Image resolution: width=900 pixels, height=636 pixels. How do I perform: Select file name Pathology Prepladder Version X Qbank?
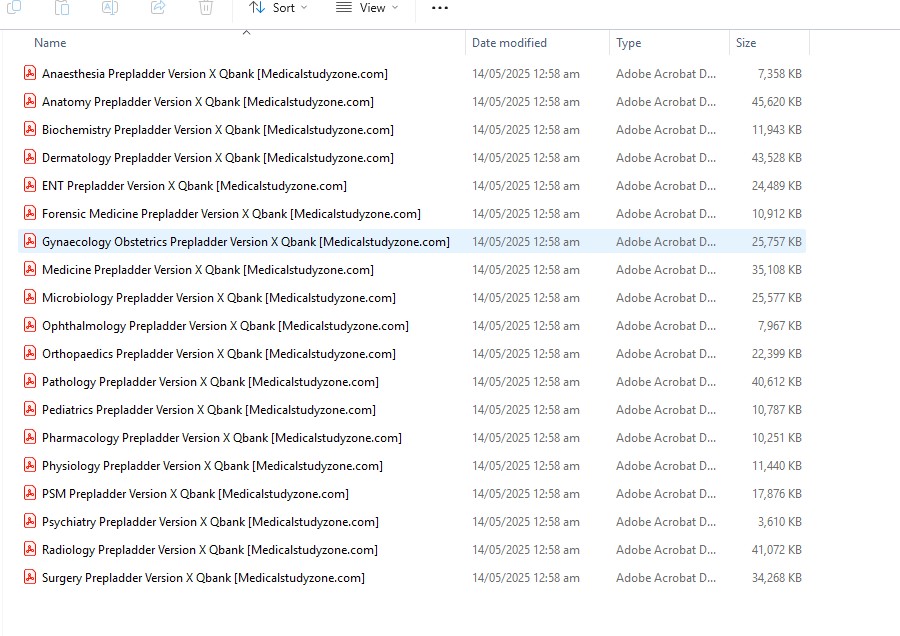(x=211, y=382)
